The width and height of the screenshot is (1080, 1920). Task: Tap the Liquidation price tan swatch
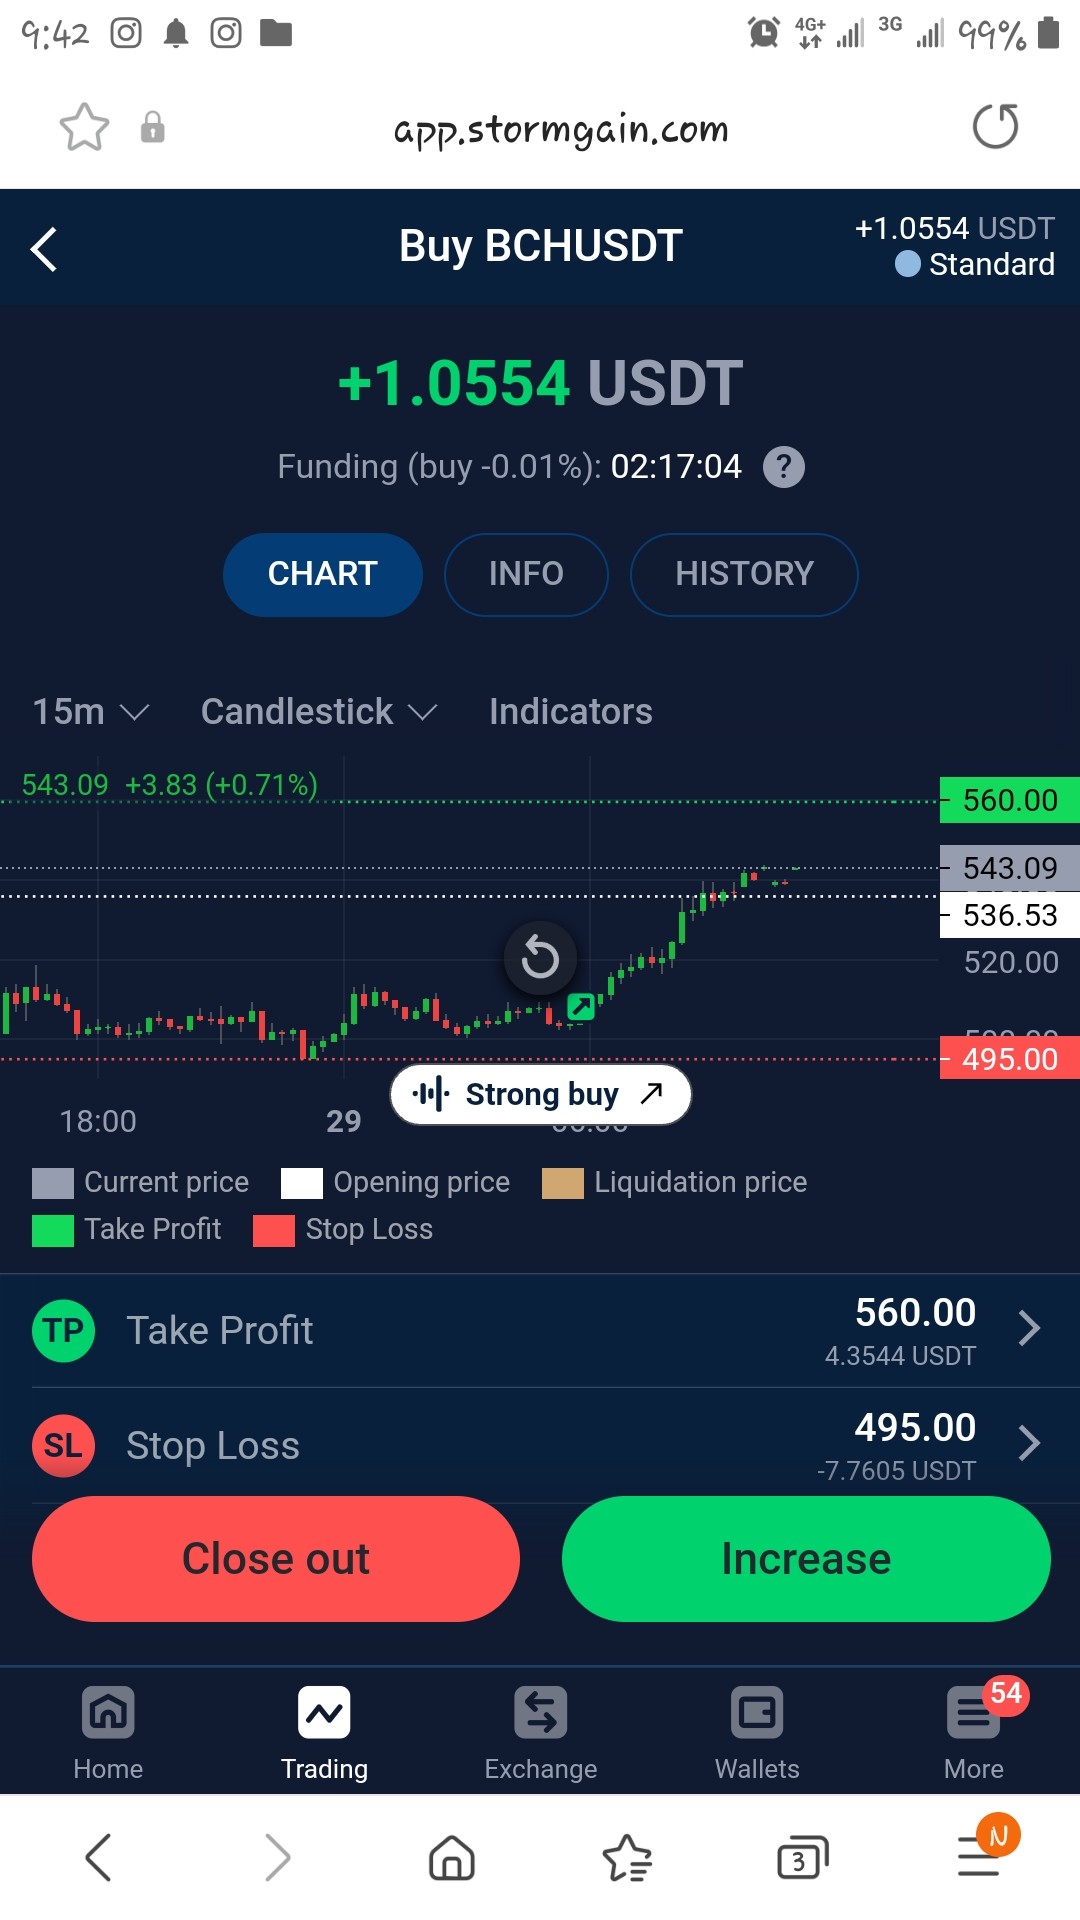coord(563,1183)
